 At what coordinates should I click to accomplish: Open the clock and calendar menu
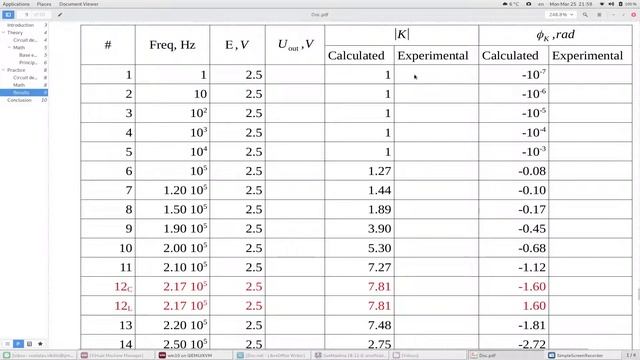(x=571, y=4)
